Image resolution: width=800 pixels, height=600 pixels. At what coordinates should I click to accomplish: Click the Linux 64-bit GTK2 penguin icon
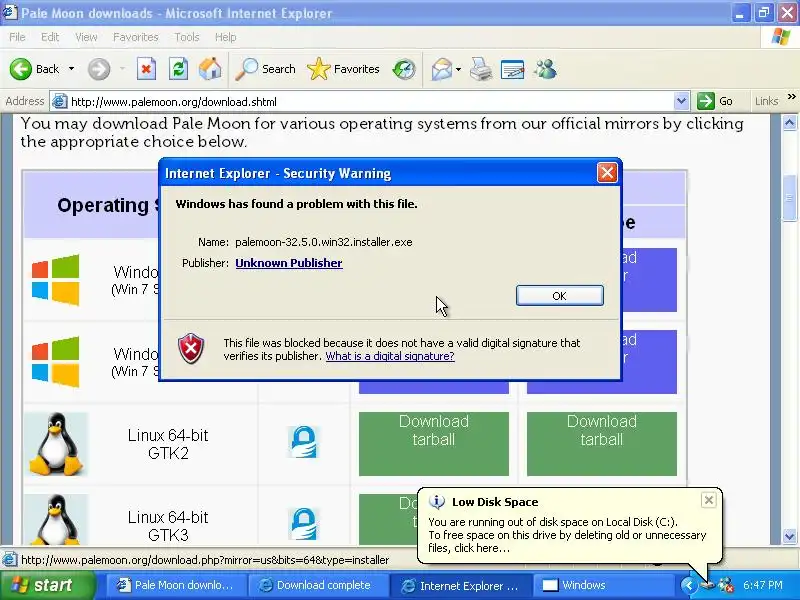(56, 444)
